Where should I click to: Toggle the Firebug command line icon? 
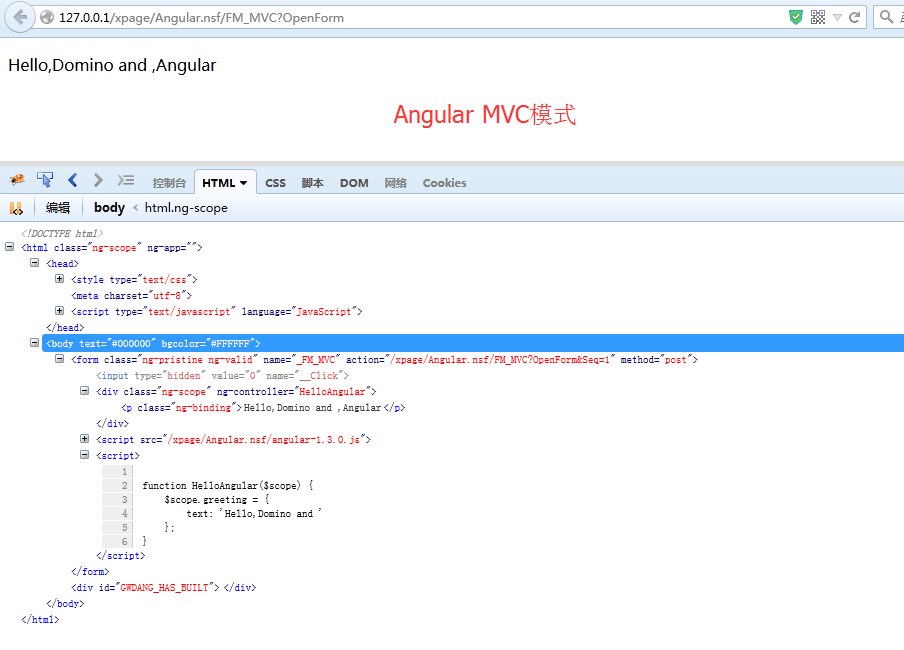(x=126, y=181)
